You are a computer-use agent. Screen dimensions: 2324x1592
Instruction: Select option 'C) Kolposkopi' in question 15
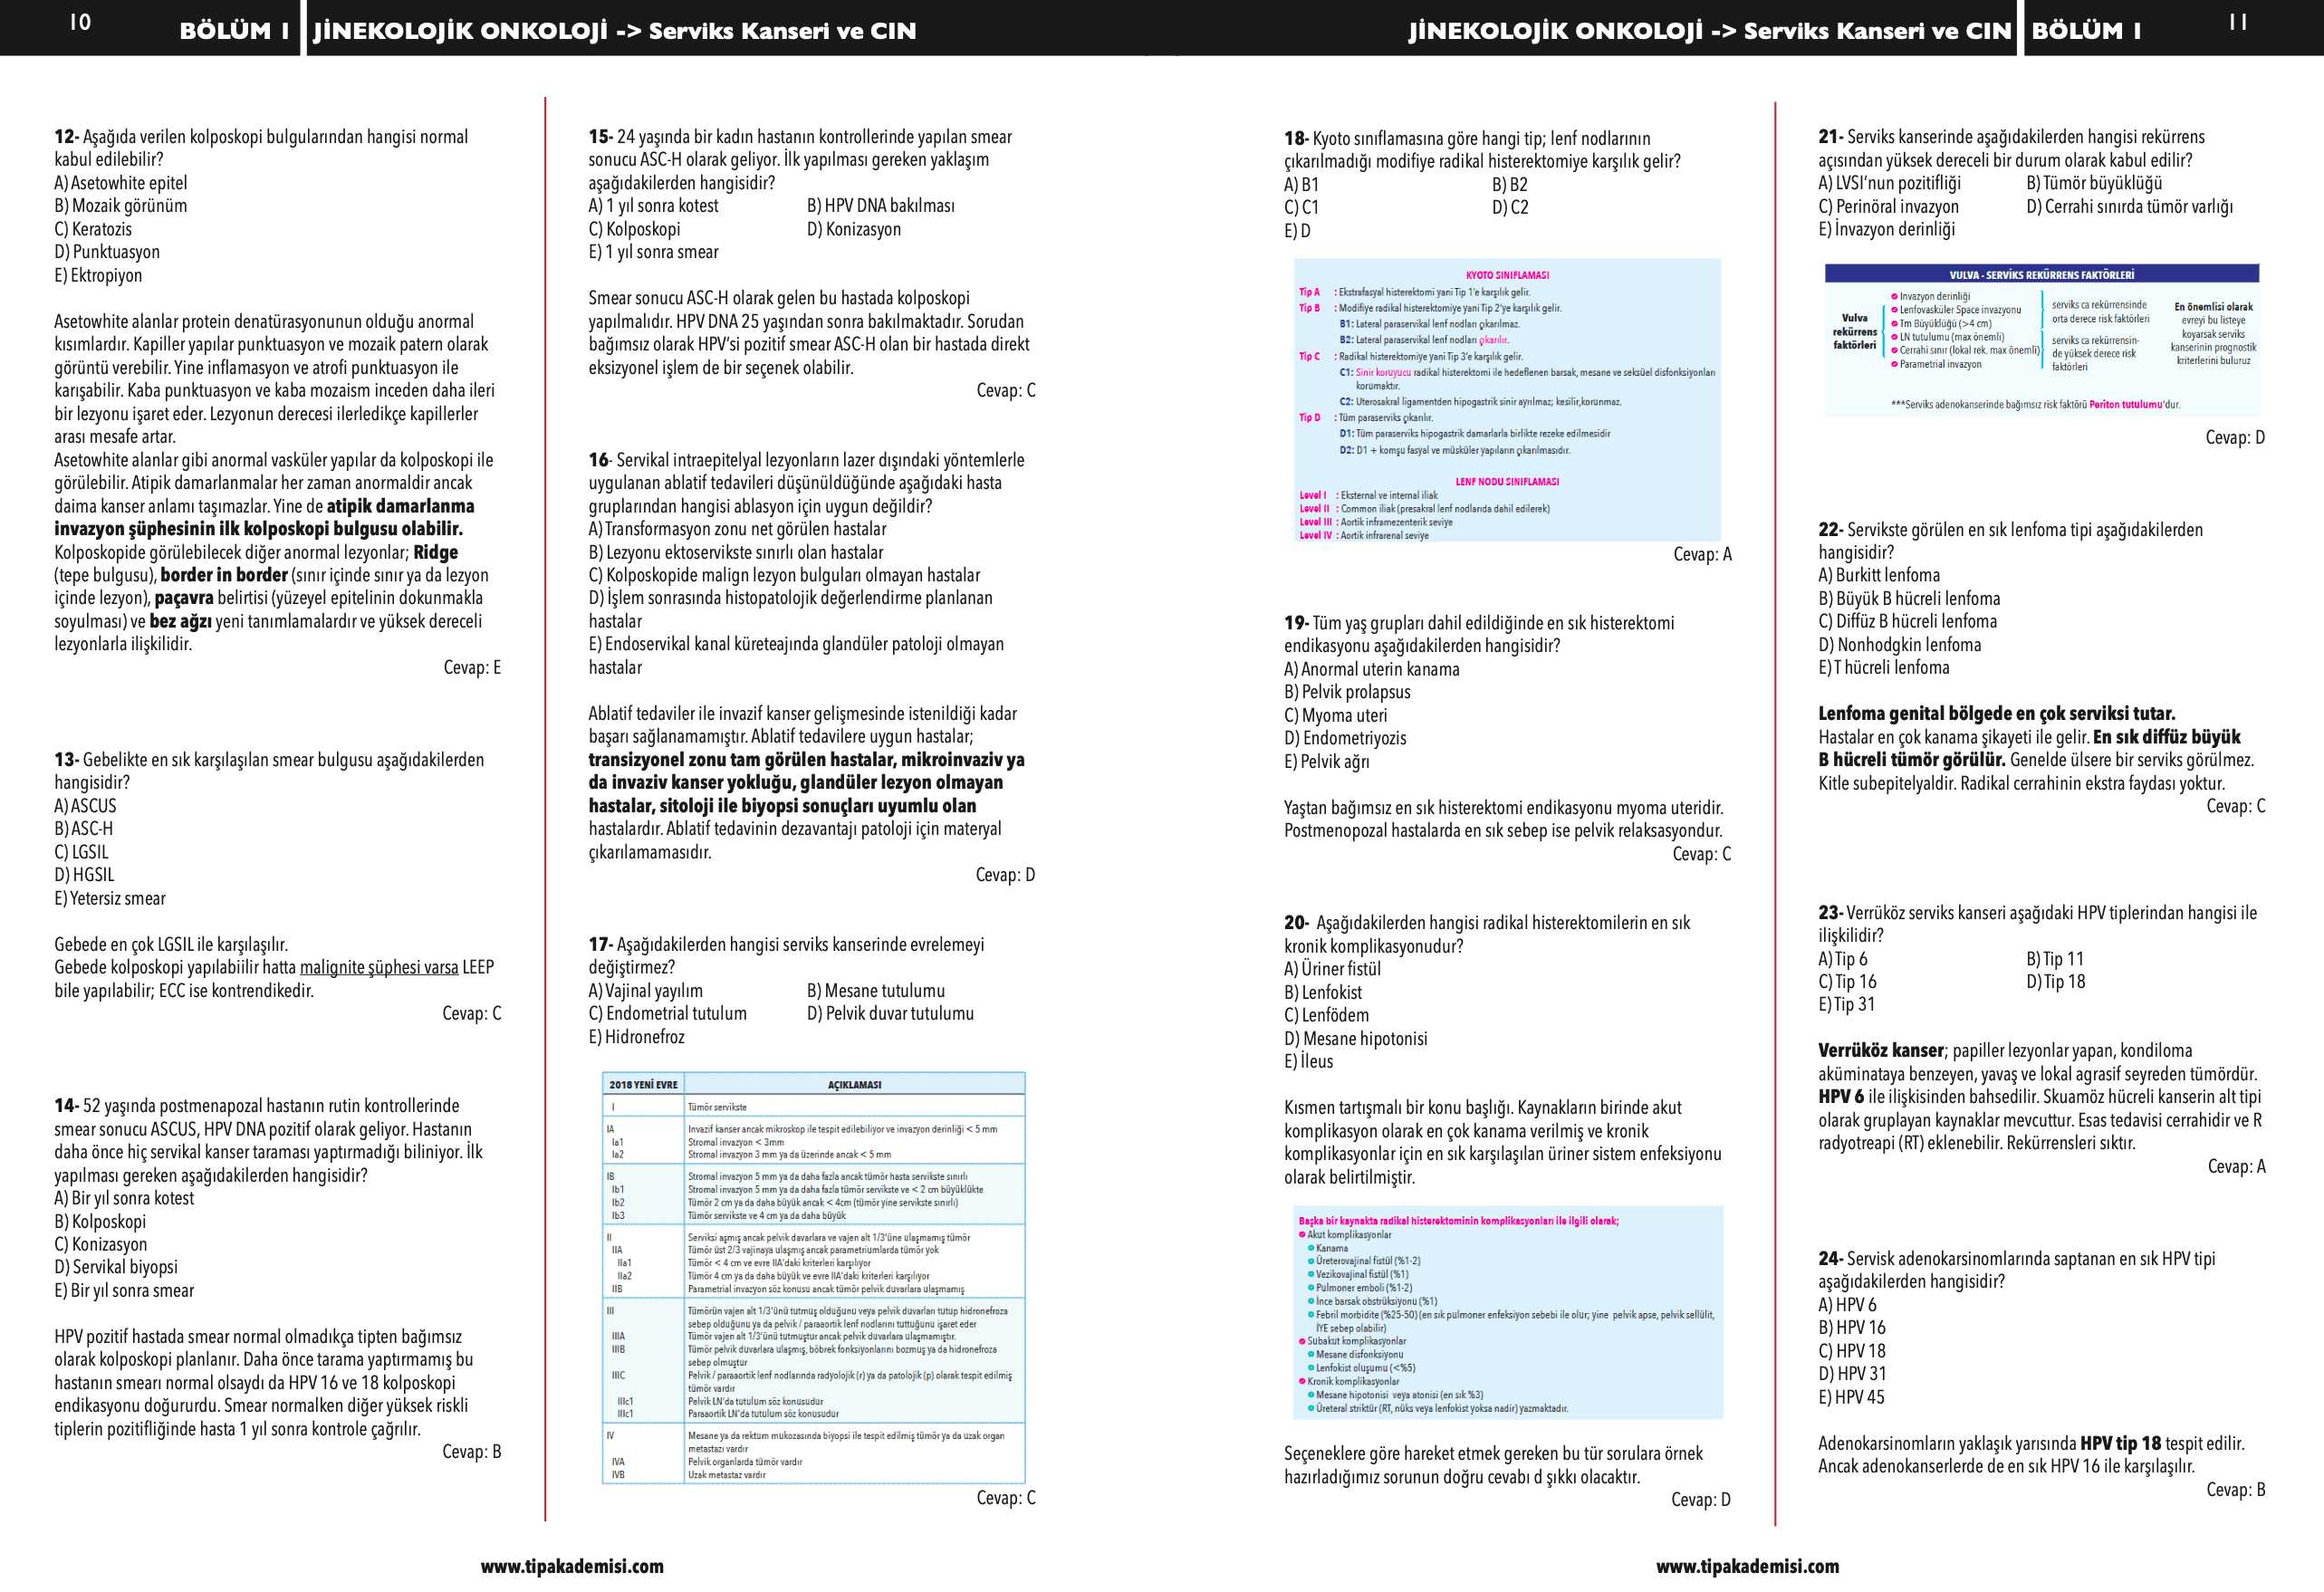point(635,229)
